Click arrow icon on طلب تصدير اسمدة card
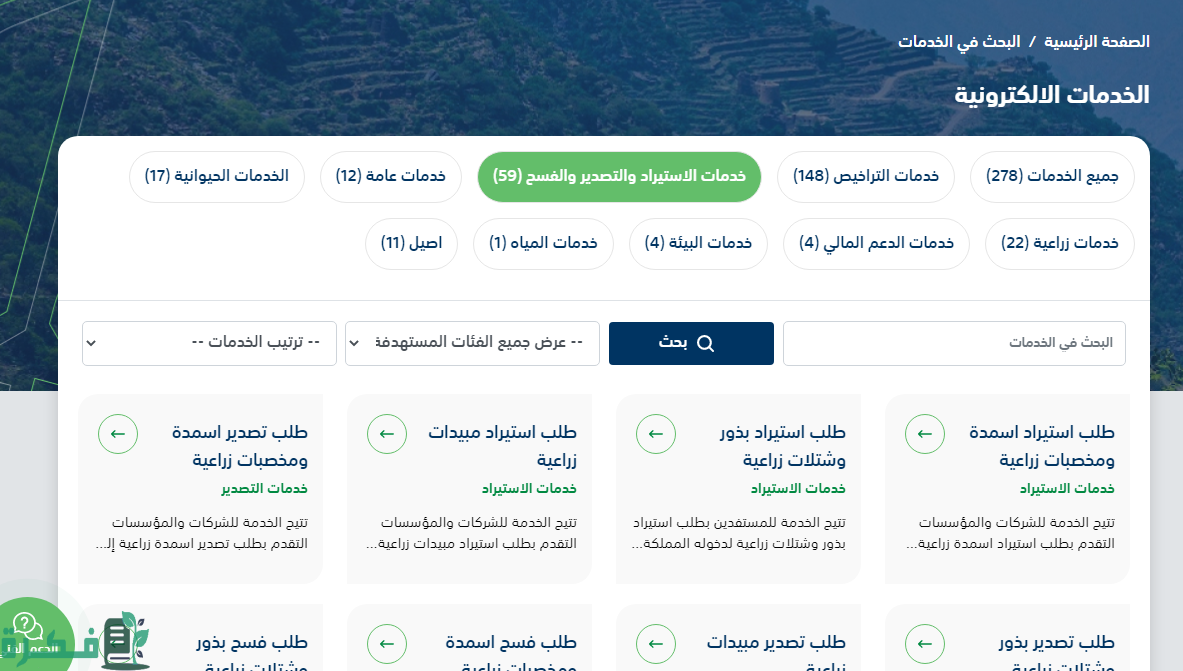This screenshot has height=671, width=1183. tap(118, 434)
